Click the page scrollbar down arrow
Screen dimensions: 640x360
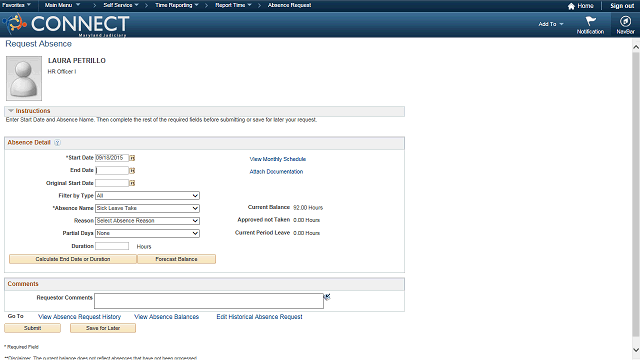[636, 350]
